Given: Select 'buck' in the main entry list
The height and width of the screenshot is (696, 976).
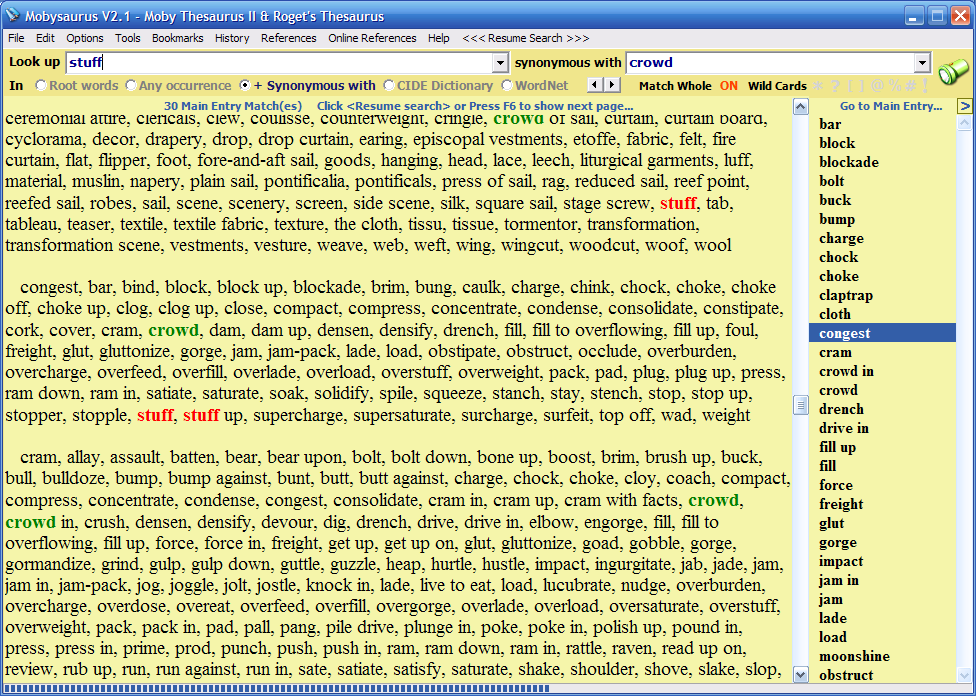Looking at the screenshot, I should click(x=835, y=200).
